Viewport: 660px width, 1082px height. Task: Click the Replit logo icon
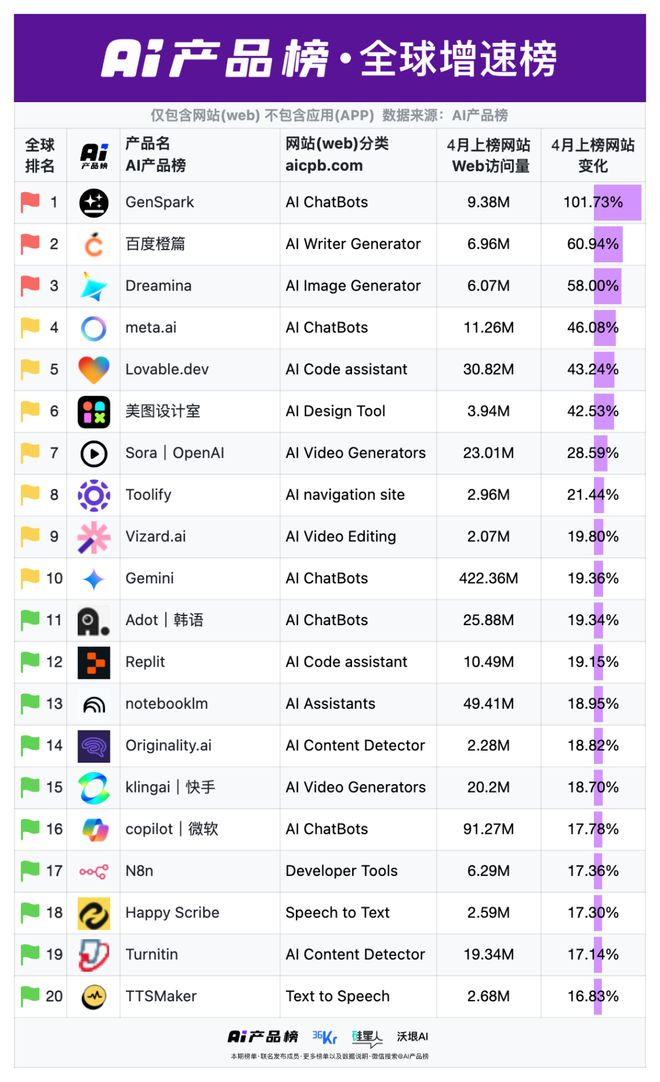point(94,662)
